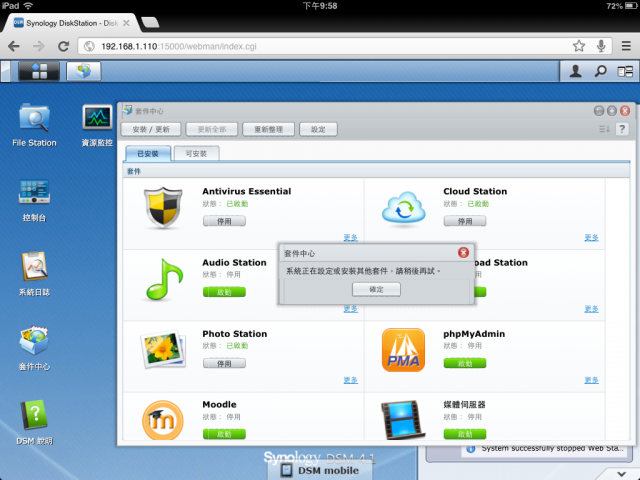Tap the microphone voice search icon
The height and width of the screenshot is (480, 640).
pyautogui.click(x=601, y=46)
